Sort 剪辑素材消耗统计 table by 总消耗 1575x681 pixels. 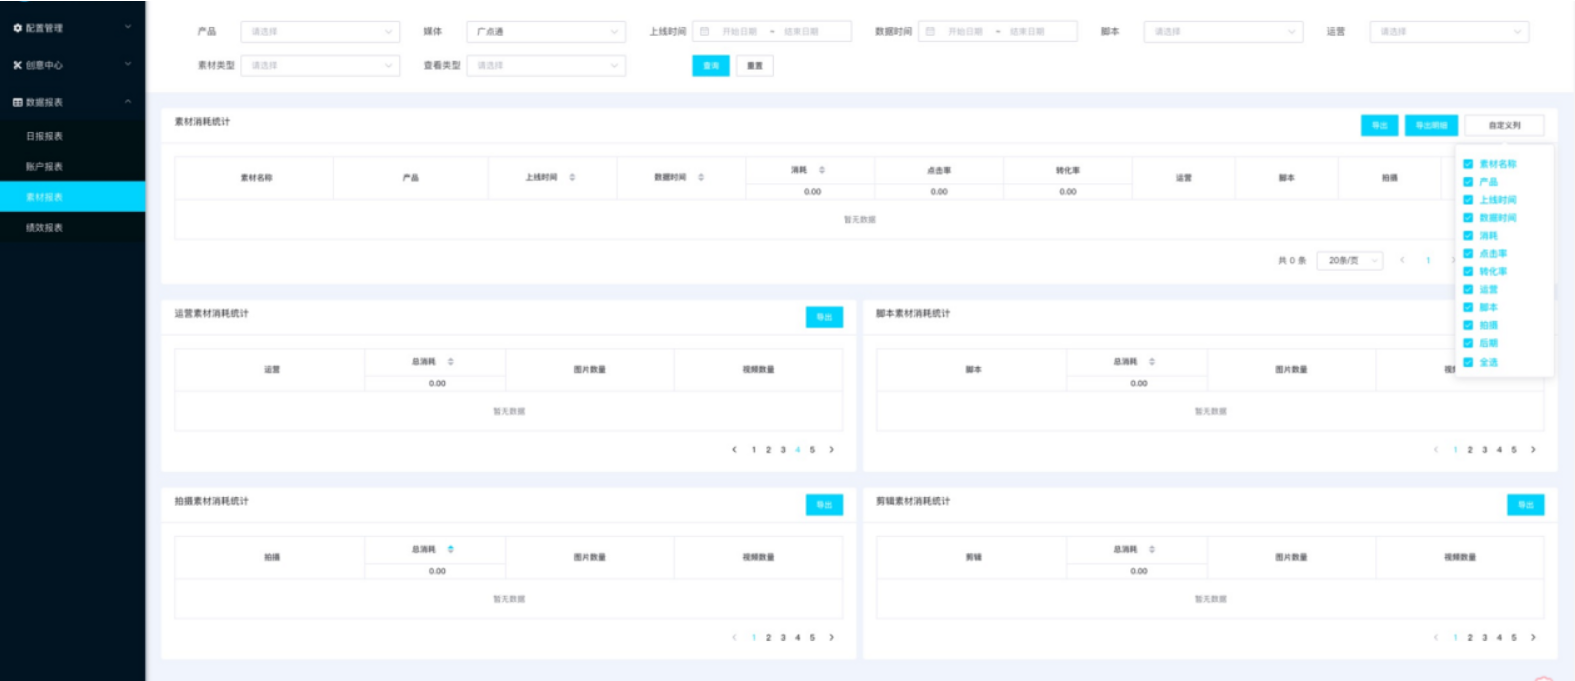(1152, 549)
